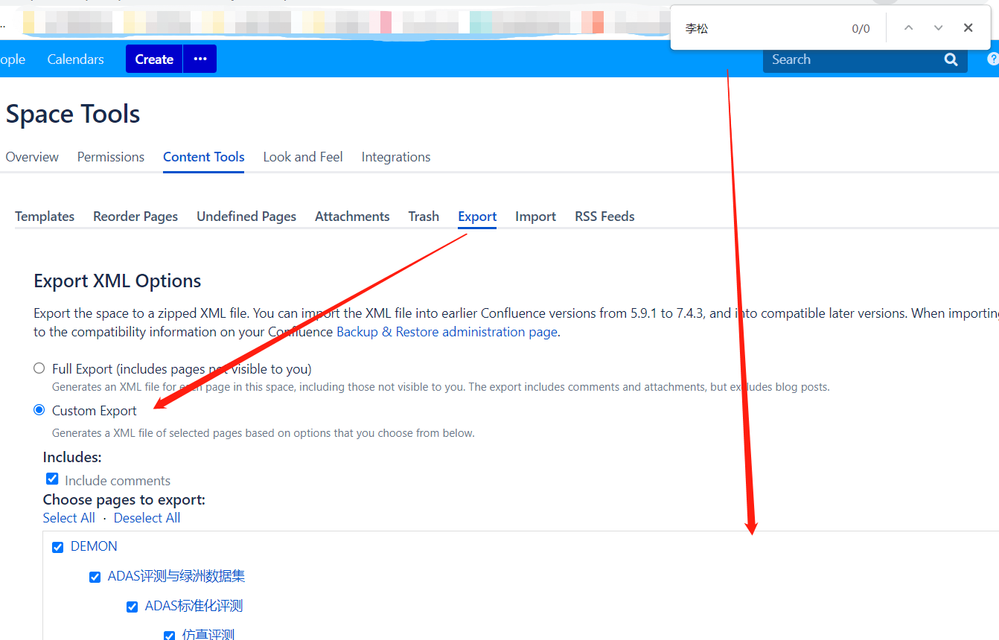Uncheck the 仿真评测 checkbox

click(169, 636)
